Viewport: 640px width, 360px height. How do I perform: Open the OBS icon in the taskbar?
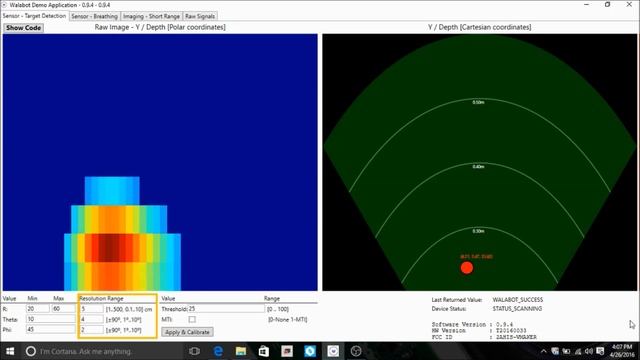click(x=356, y=351)
